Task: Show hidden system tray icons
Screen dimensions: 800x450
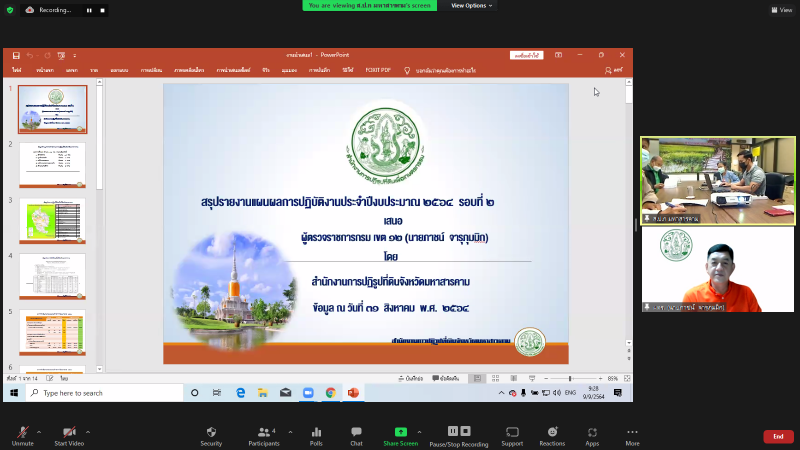Action: tap(502, 393)
